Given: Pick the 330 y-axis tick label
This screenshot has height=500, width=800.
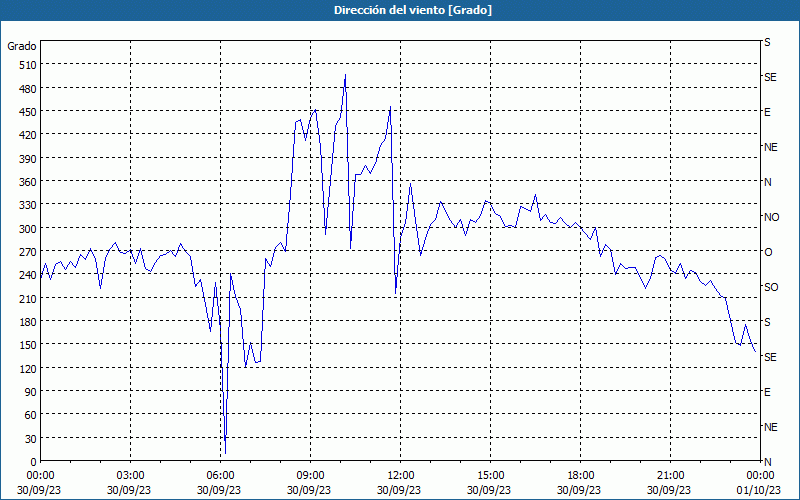Looking at the screenshot, I should [x=28, y=205].
